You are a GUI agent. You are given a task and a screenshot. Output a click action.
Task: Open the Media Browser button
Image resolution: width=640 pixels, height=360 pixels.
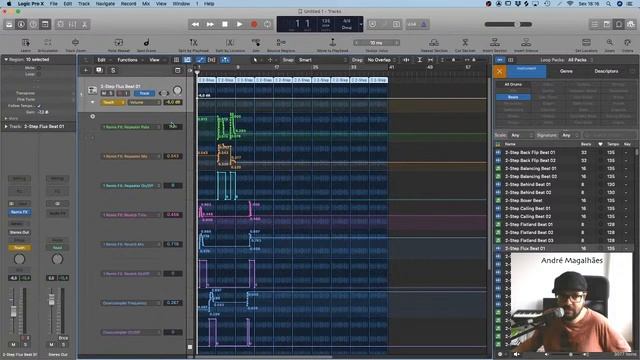[631, 24]
